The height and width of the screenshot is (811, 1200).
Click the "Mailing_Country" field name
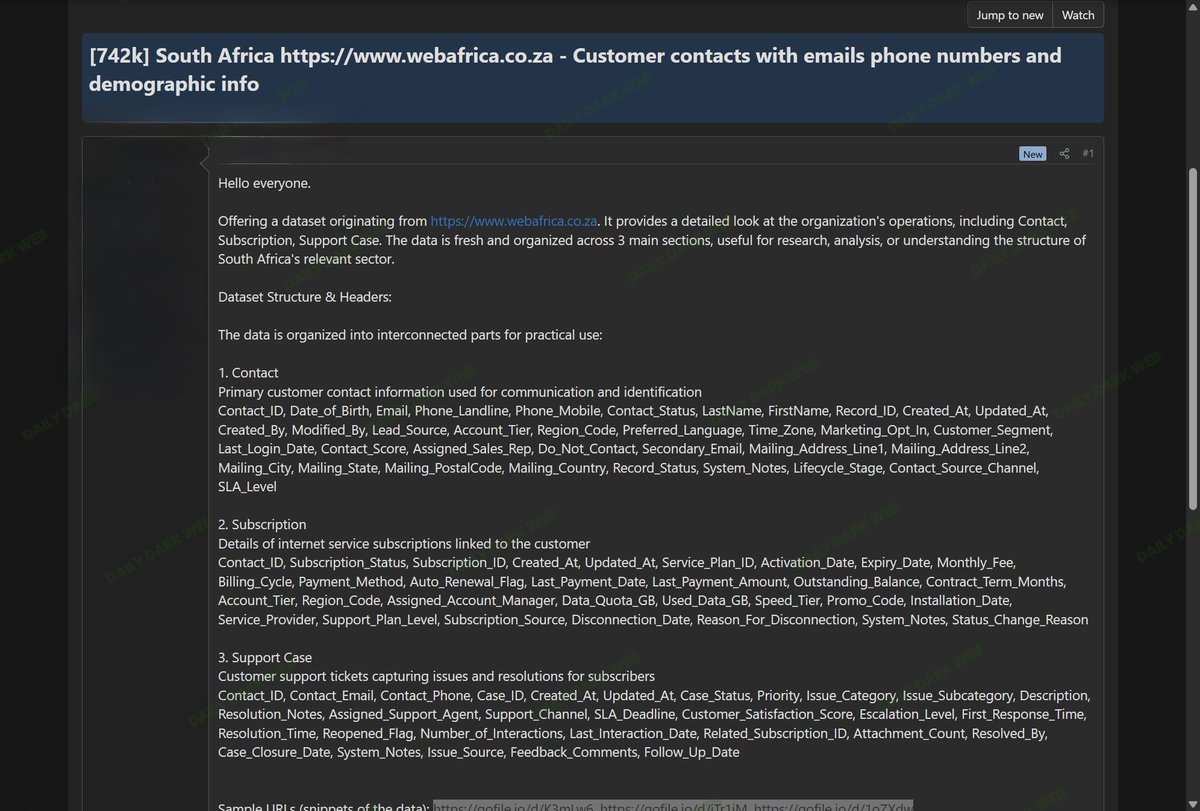coord(557,468)
